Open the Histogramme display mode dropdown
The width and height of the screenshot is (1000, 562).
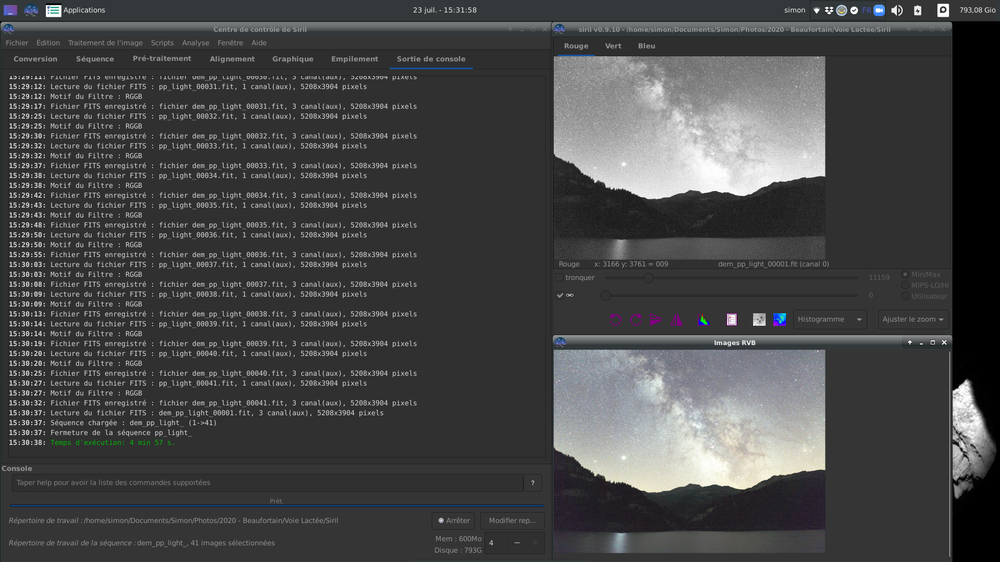pos(829,320)
